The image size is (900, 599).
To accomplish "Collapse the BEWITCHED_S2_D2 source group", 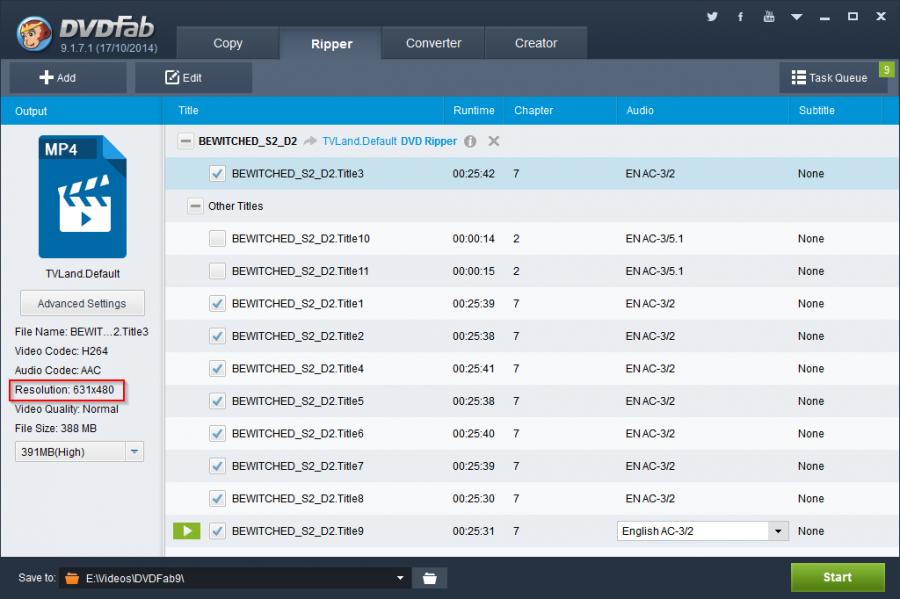I will tap(185, 141).
